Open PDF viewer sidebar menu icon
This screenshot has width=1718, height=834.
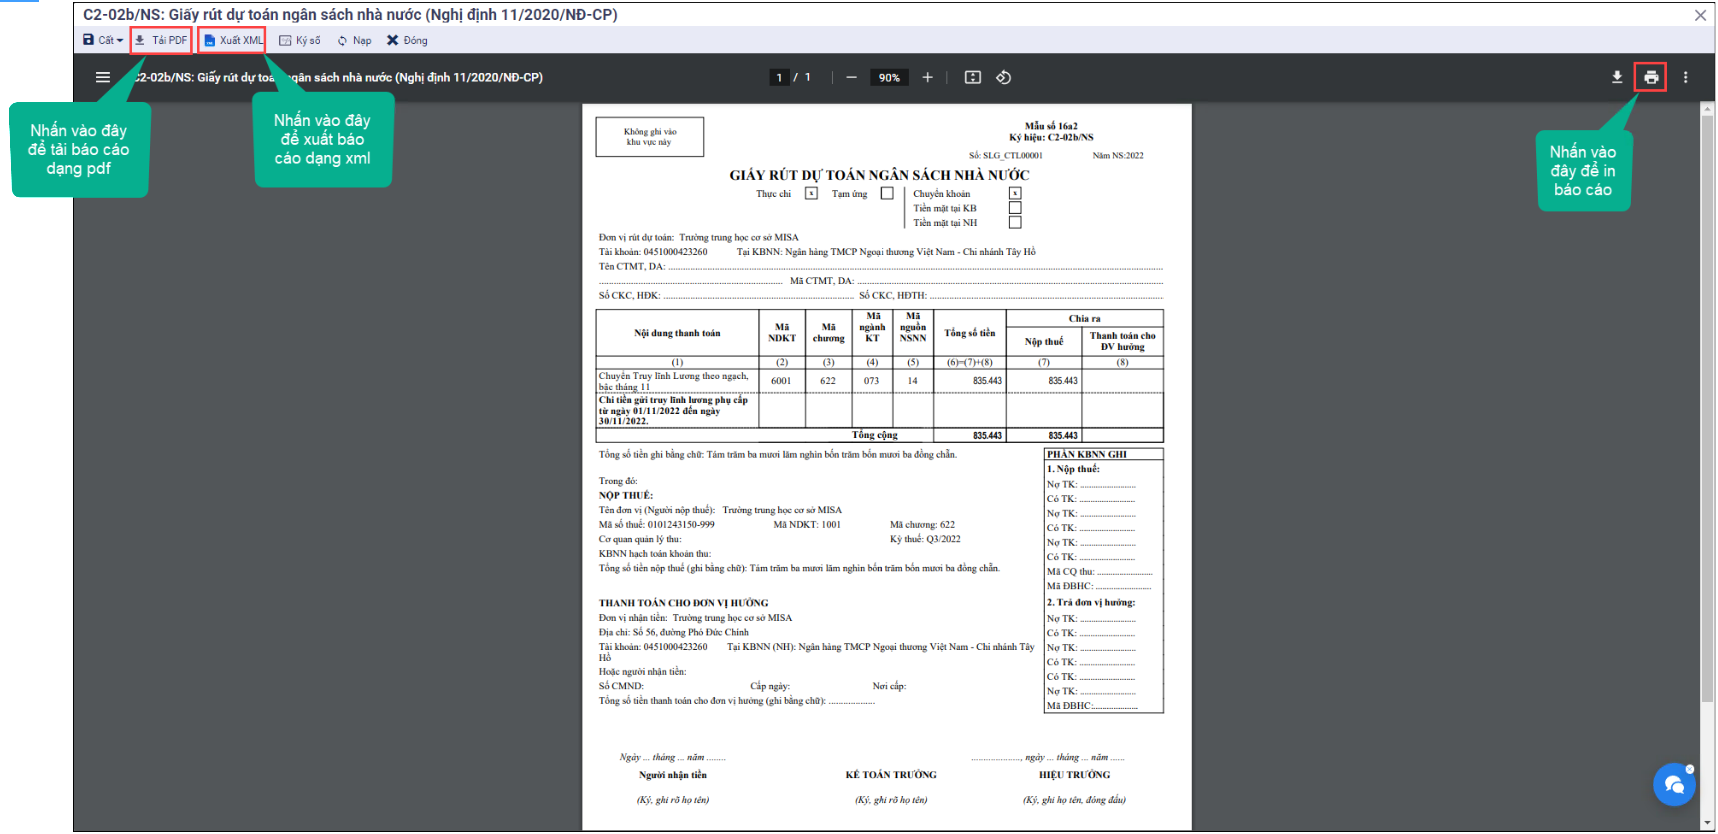tap(103, 77)
